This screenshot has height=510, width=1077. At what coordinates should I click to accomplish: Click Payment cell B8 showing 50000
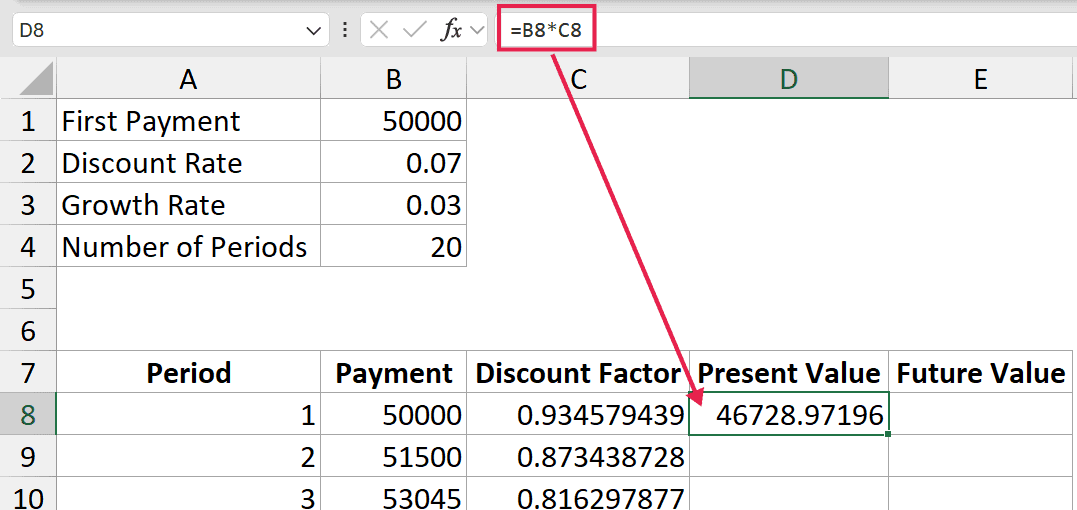click(x=393, y=415)
